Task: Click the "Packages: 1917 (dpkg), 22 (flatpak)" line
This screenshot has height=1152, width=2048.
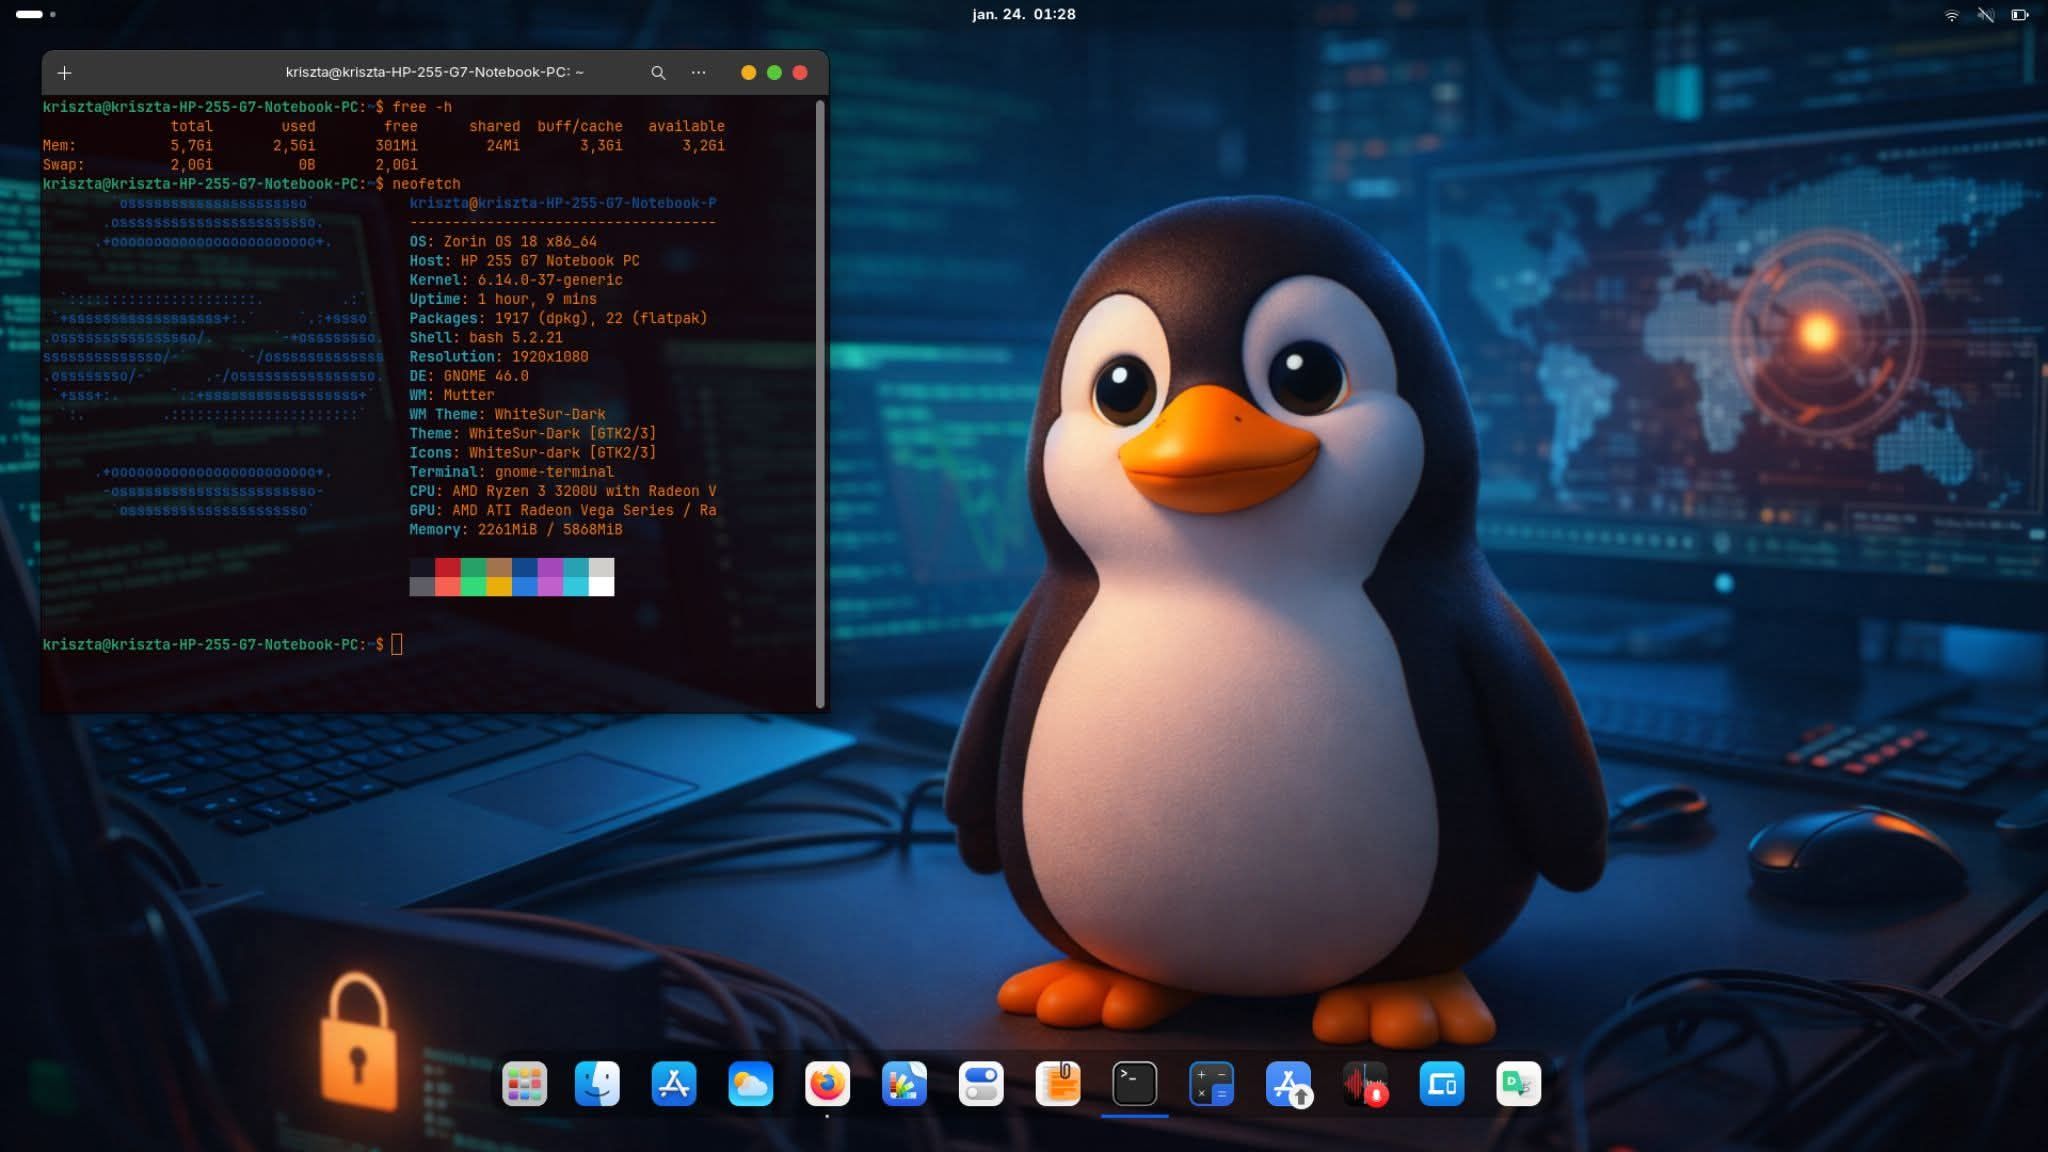Action: (558, 318)
